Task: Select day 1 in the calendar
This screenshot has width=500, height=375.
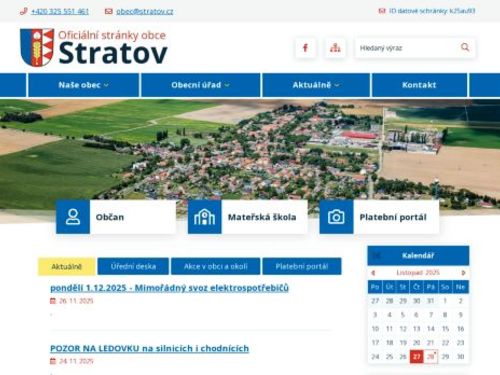Action: click(x=445, y=301)
